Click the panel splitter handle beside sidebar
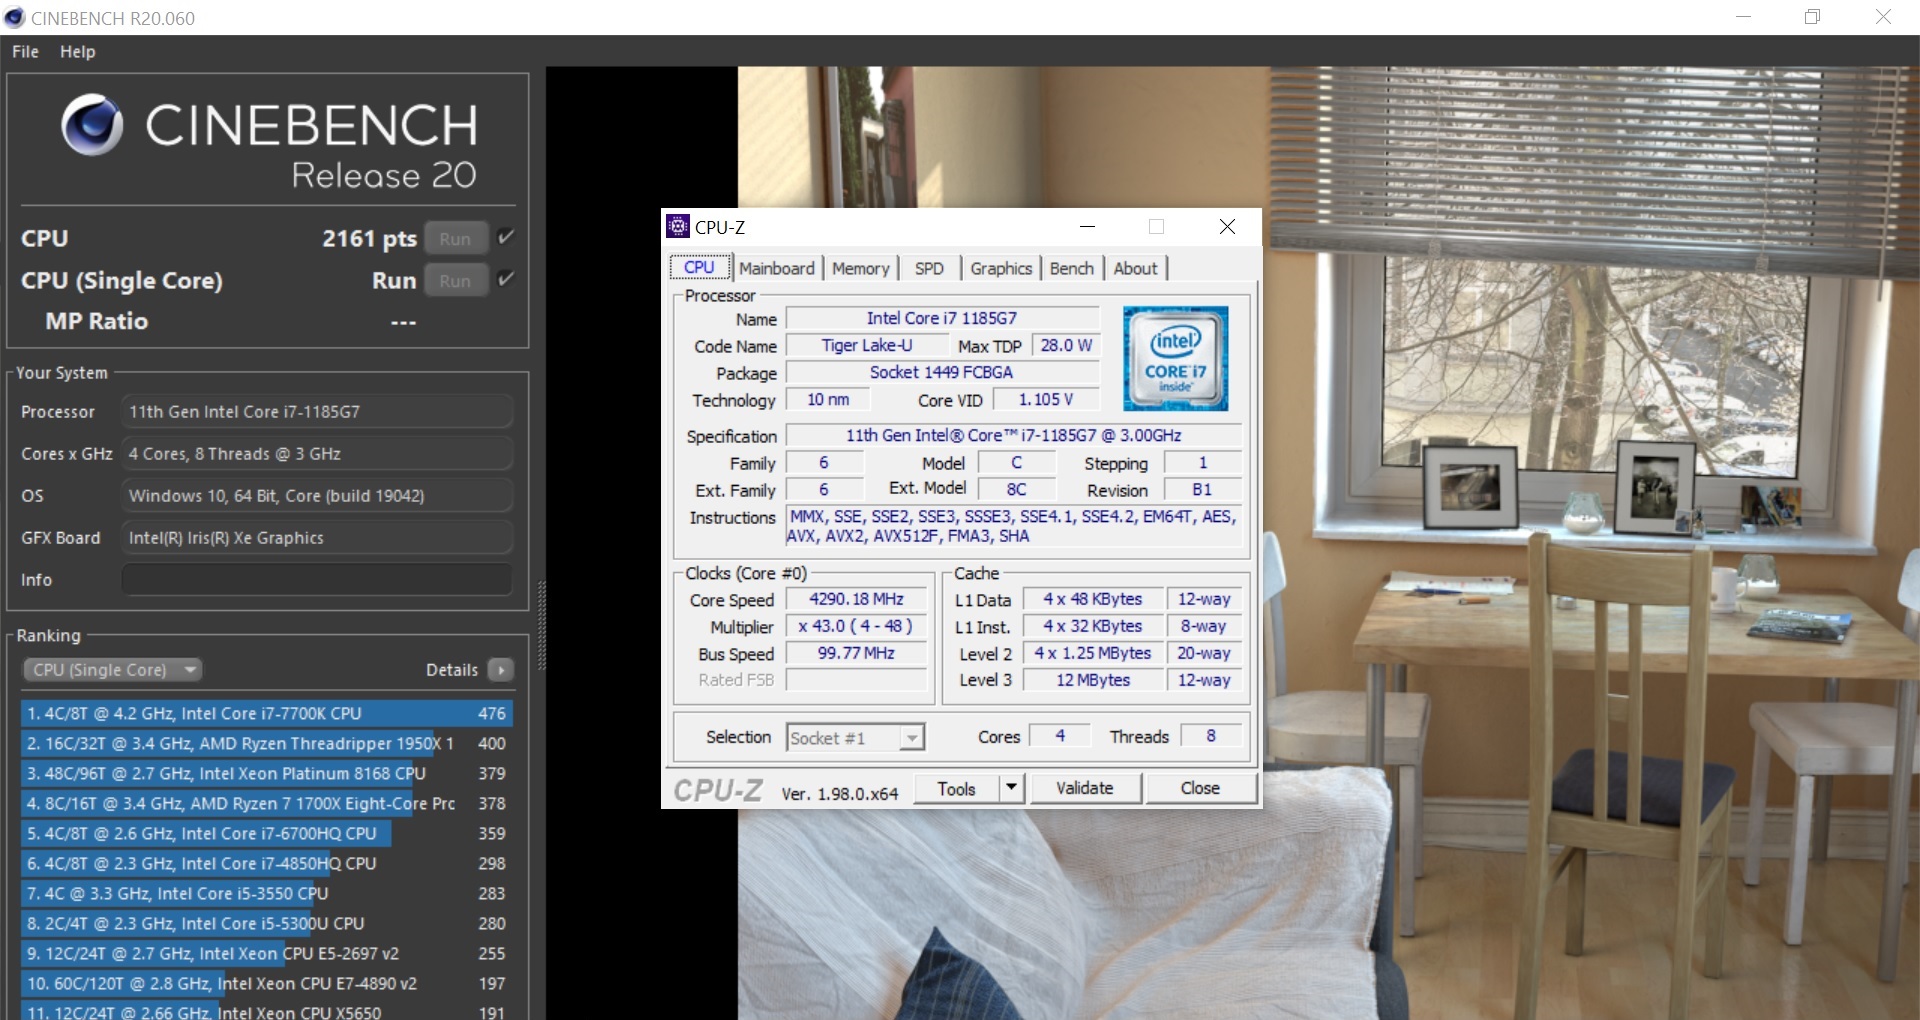 click(542, 625)
